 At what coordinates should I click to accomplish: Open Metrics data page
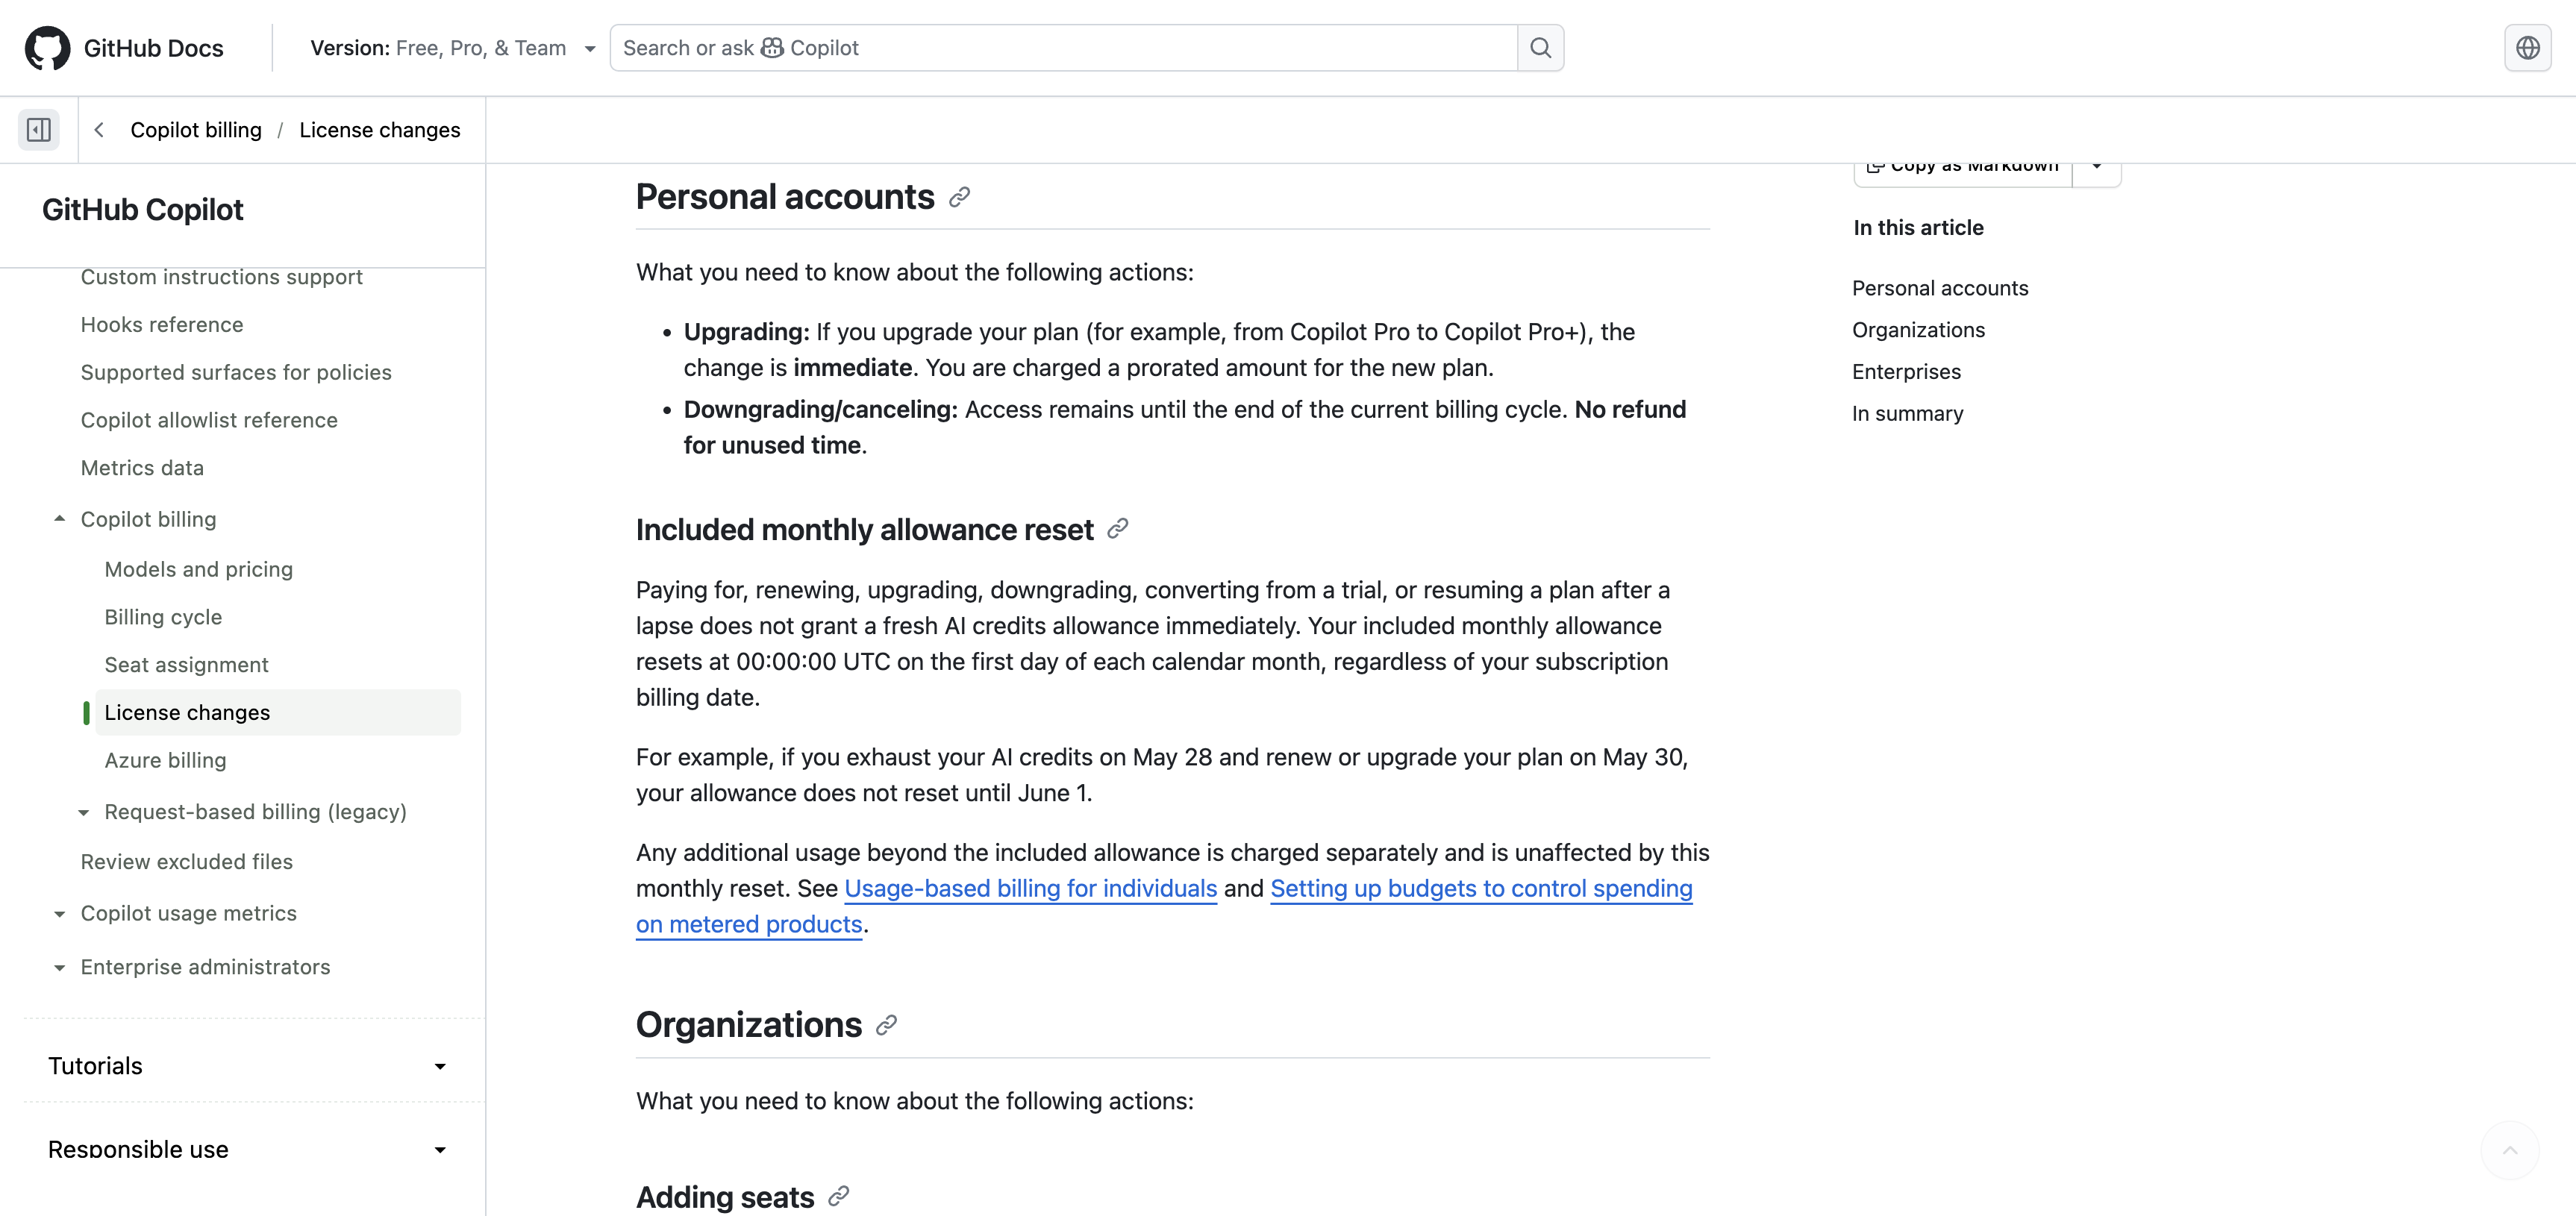[142, 468]
